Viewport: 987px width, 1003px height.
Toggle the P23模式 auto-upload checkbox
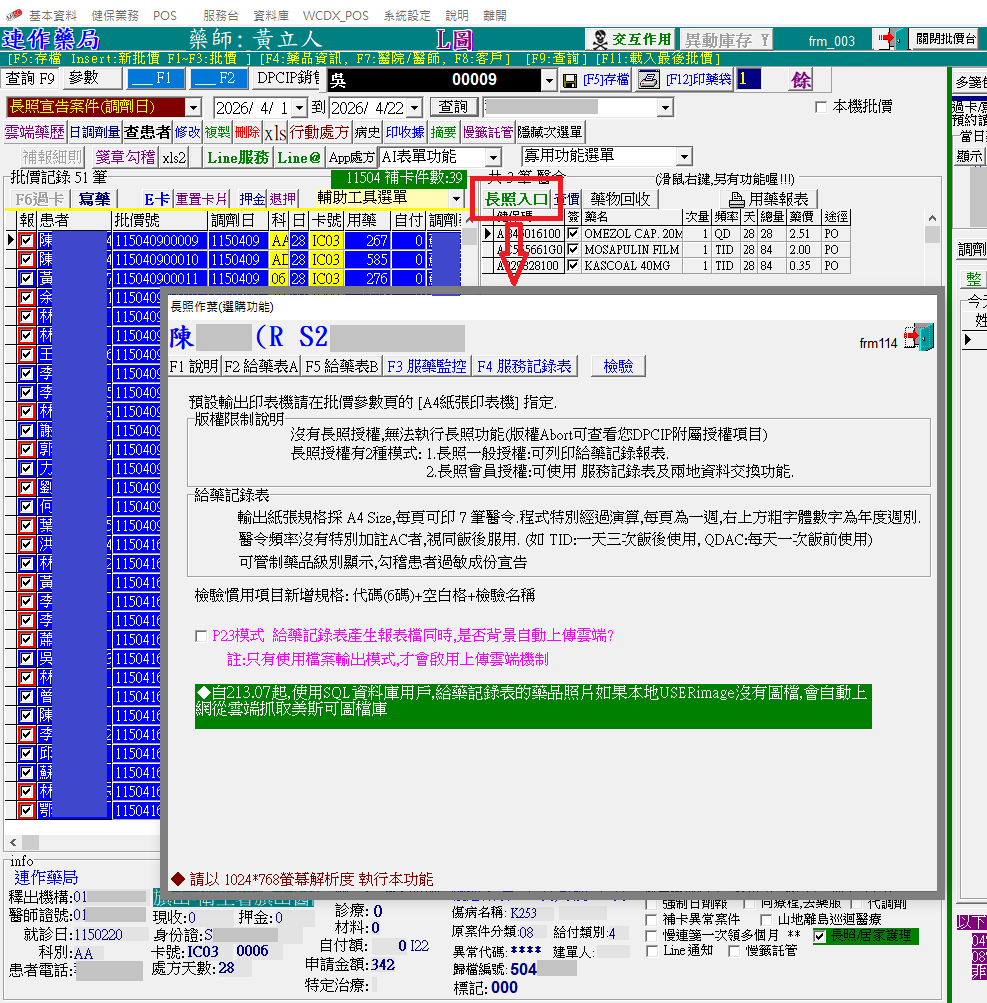[x=201, y=636]
